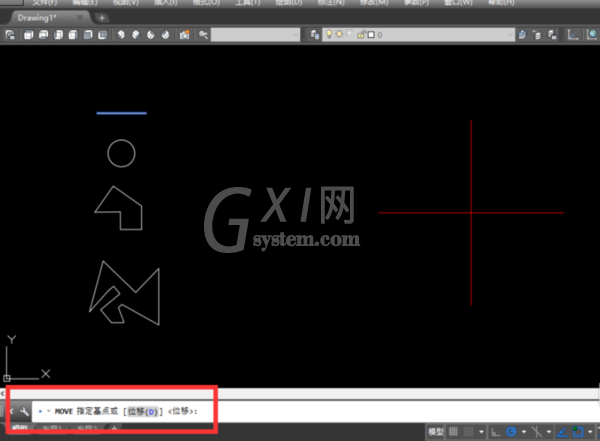Open isometric drafting dropdown arrow
Viewport: 600px width, 441px height.
pyautogui.click(x=549, y=432)
